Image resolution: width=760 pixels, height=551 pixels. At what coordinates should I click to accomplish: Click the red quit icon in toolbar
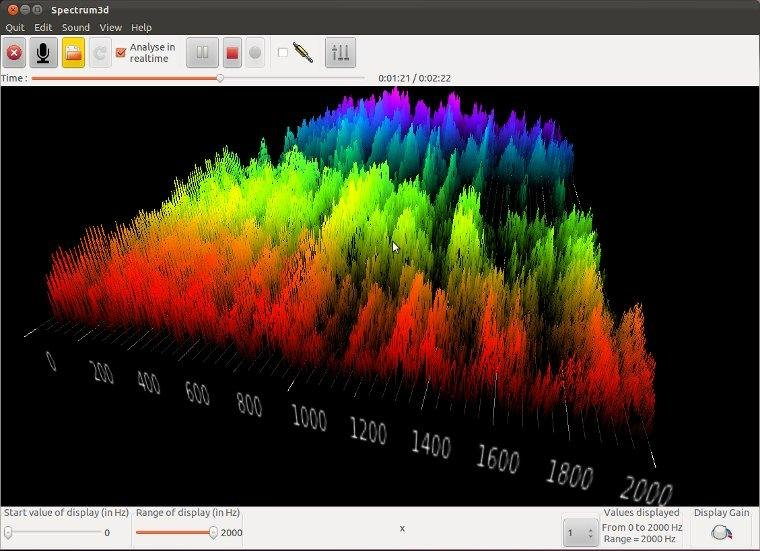point(14,53)
